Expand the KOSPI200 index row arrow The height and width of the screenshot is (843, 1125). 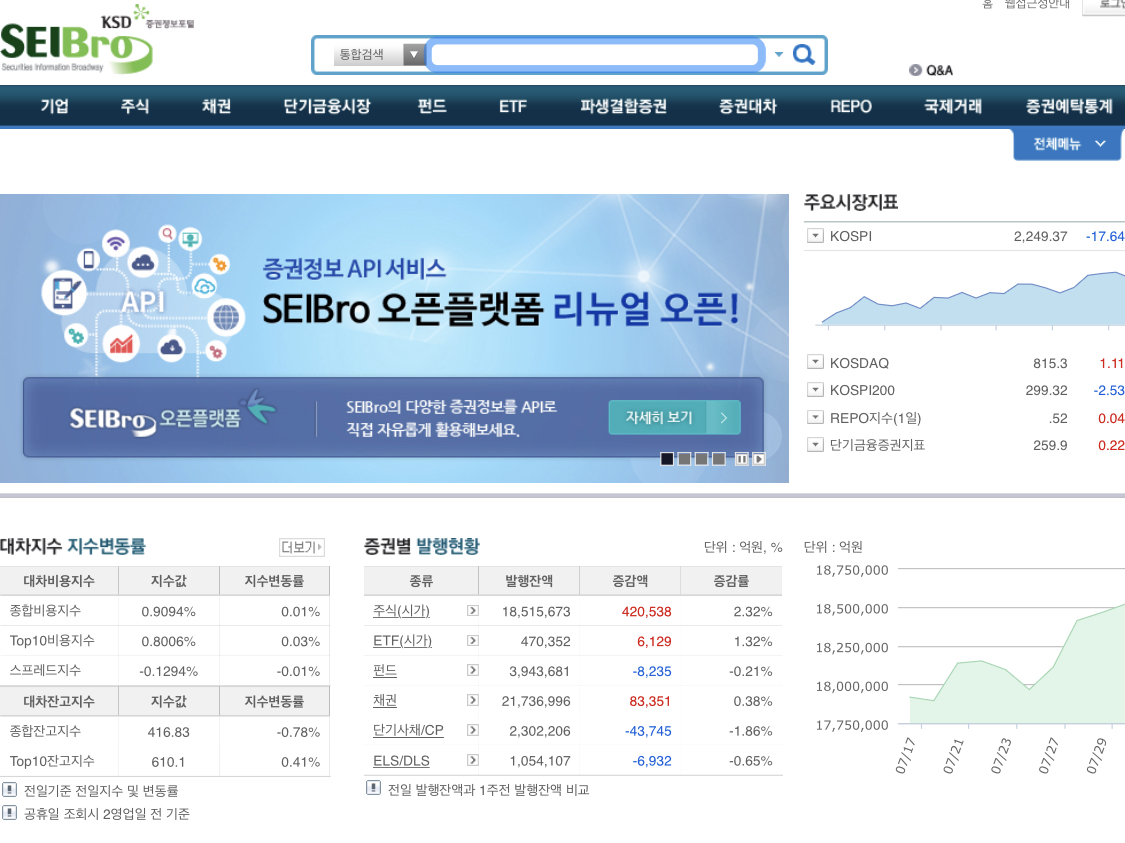click(815, 390)
